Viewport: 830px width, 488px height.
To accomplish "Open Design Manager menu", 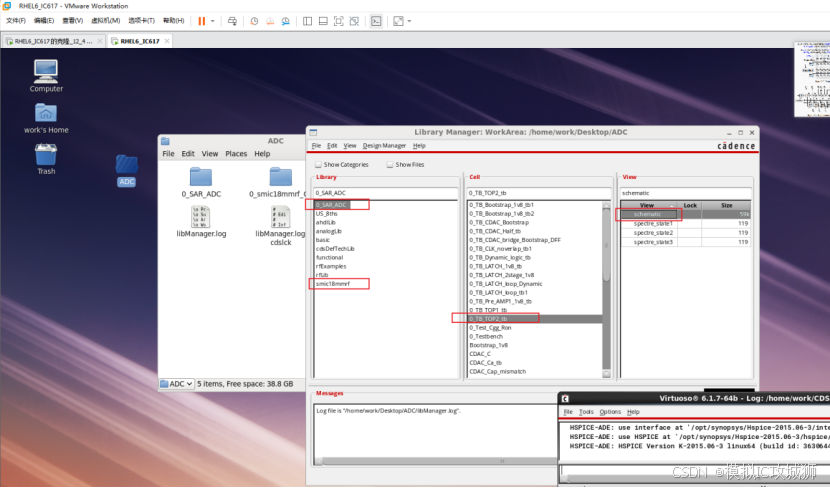I will coord(384,146).
